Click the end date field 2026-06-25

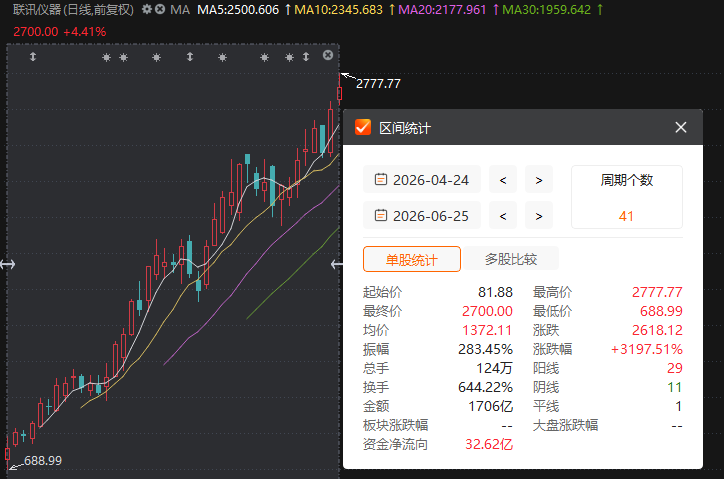[x=422, y=215]
